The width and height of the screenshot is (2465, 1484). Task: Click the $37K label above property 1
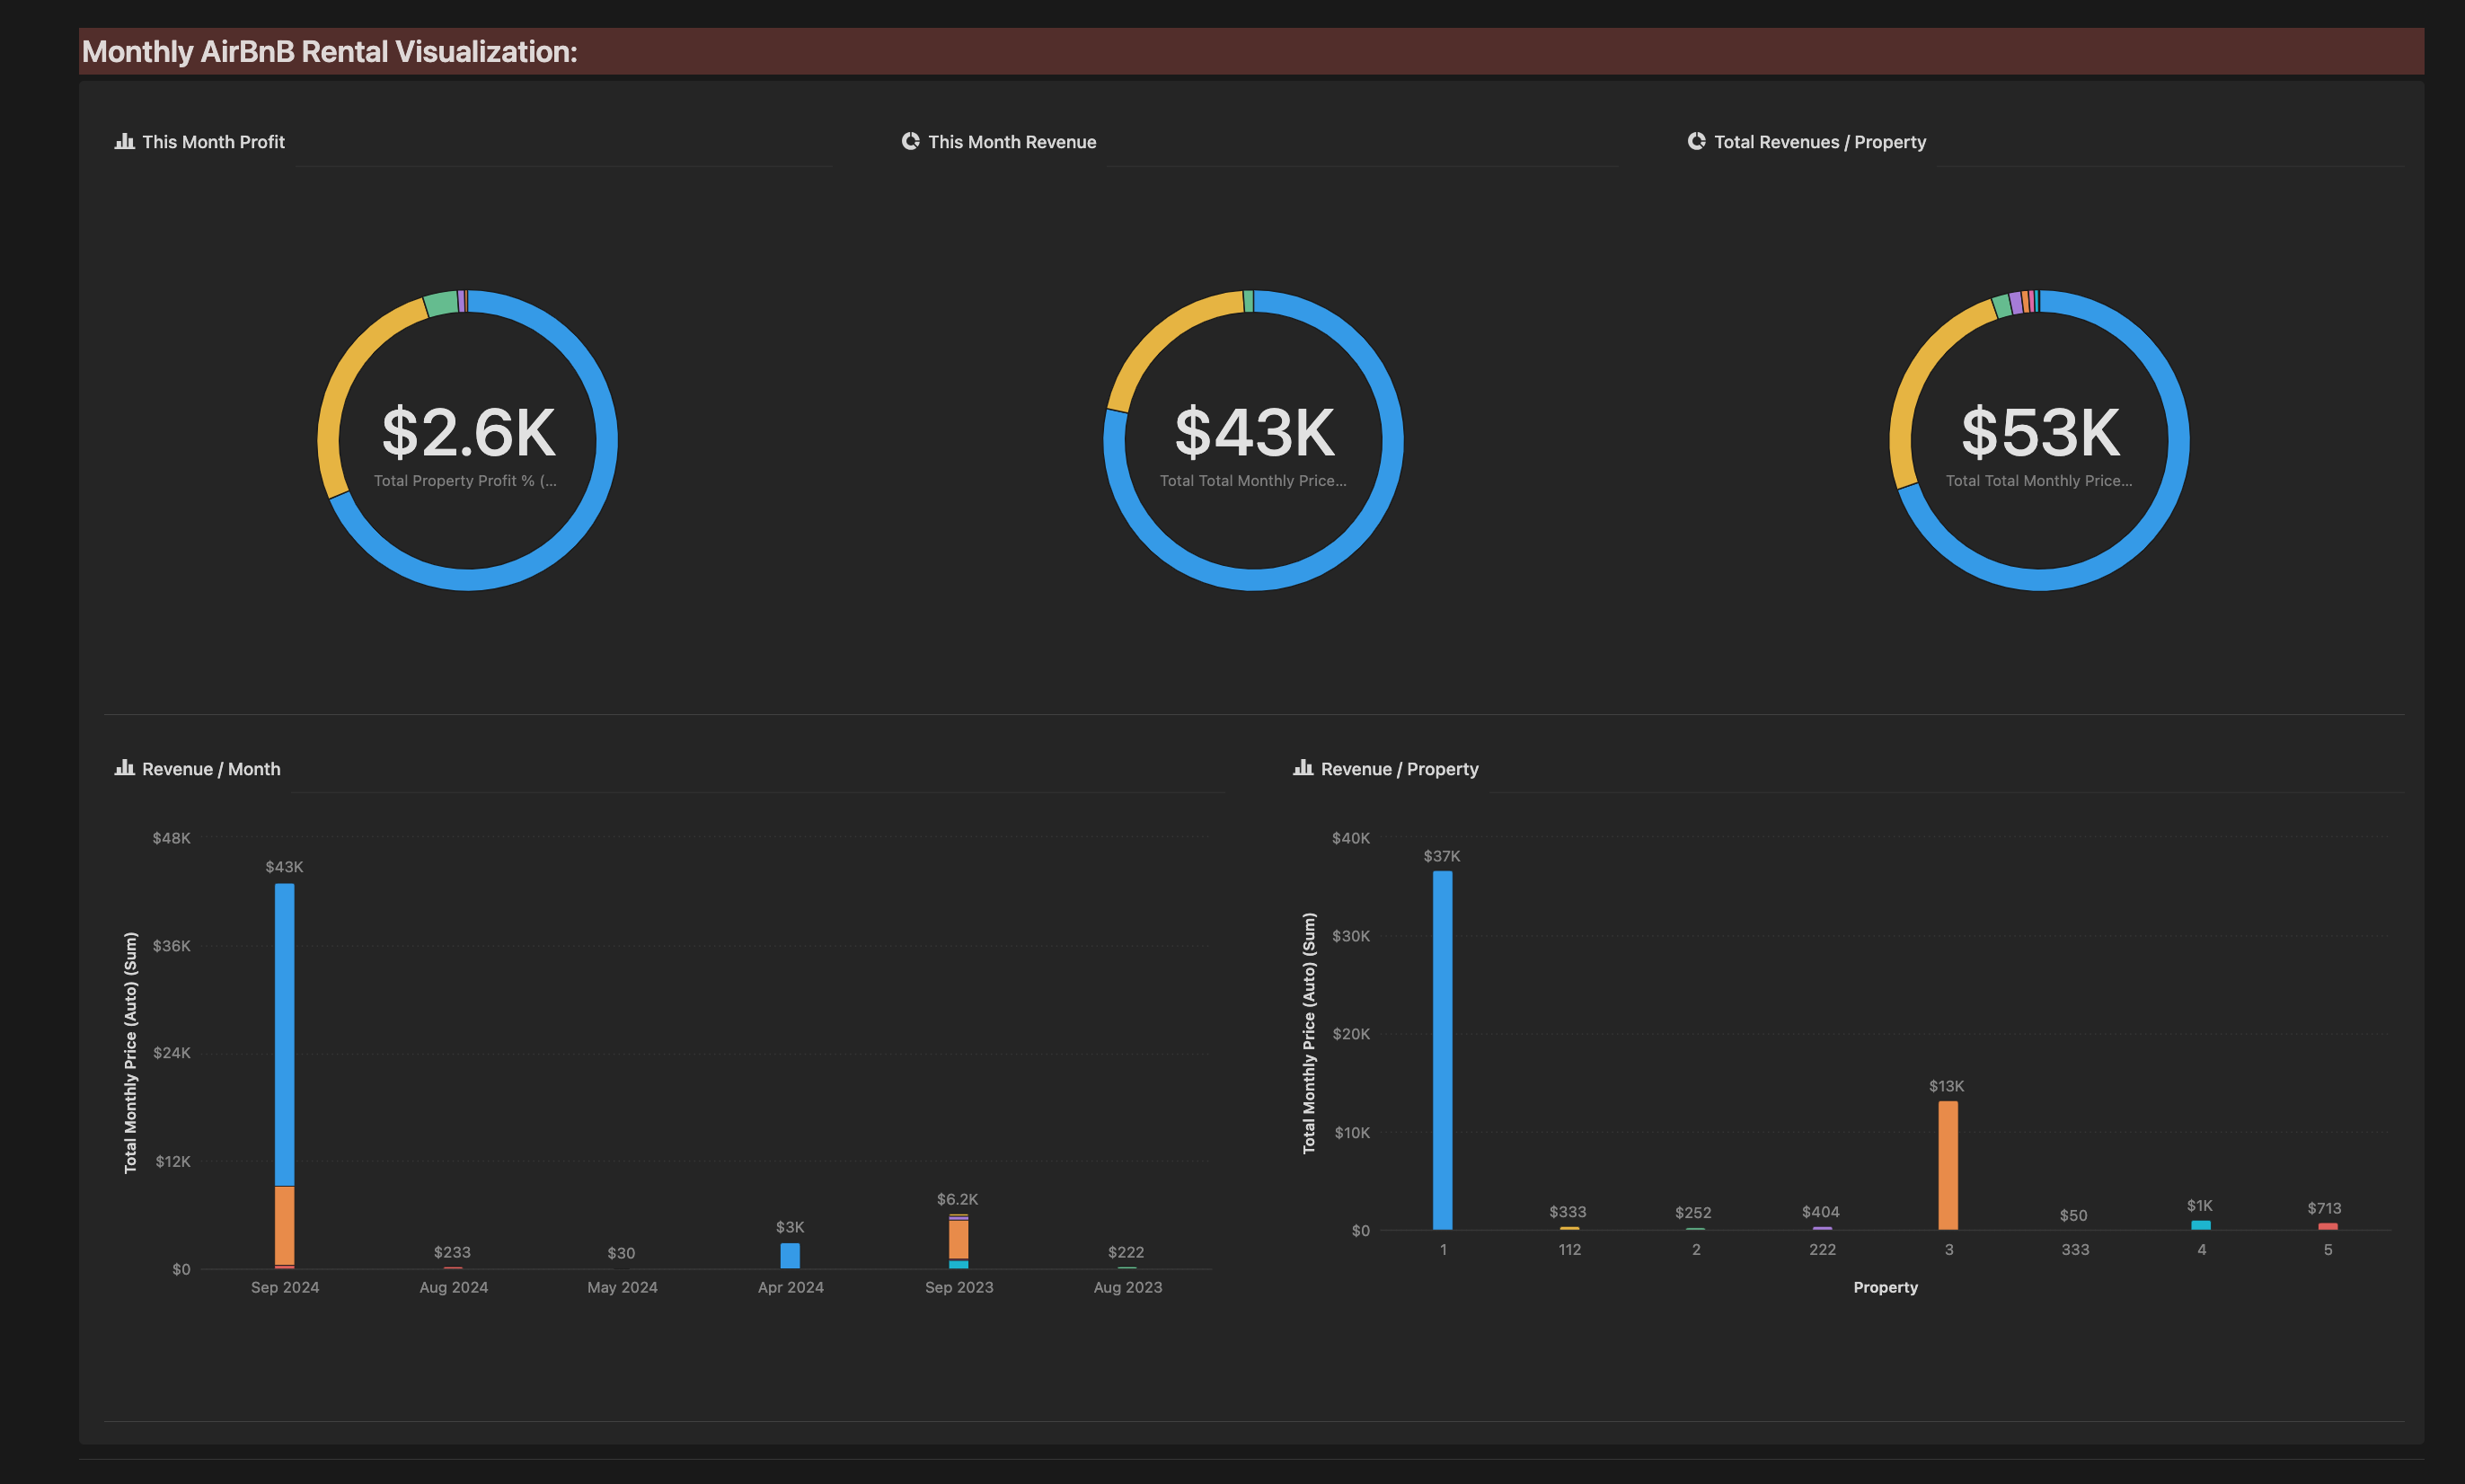tap(1442, 856)
